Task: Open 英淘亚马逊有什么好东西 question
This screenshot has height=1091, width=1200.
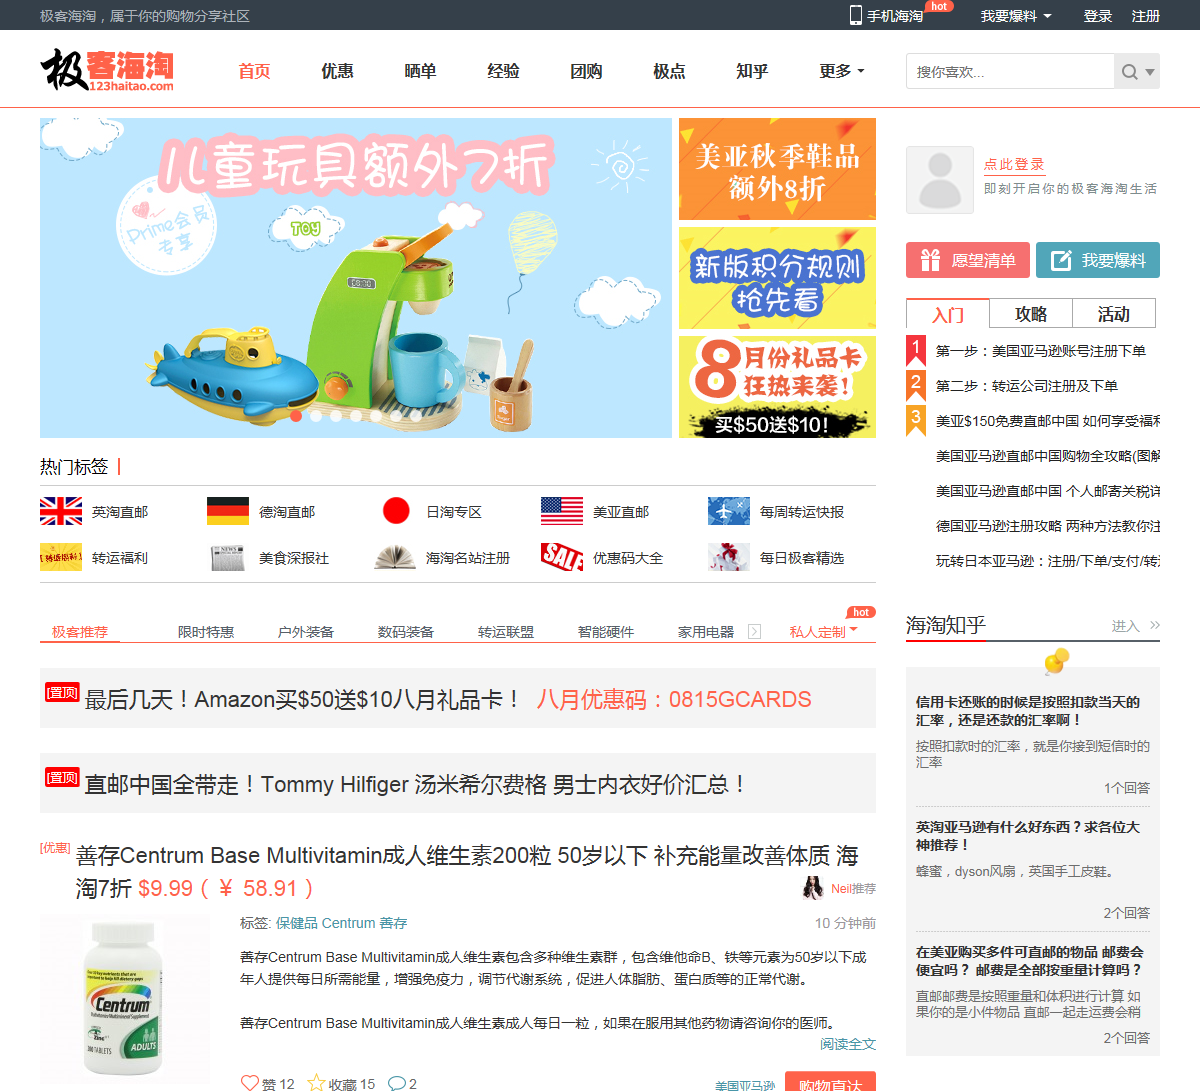Action: coord(1028,836)
